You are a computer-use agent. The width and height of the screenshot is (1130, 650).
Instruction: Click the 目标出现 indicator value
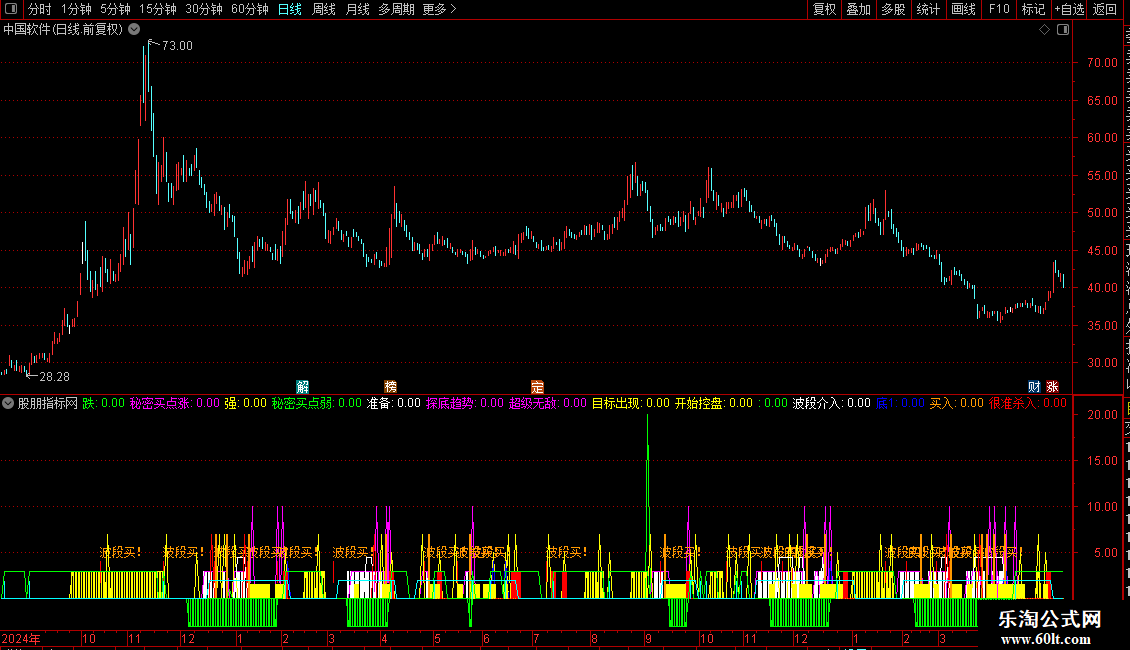(631, 404)
